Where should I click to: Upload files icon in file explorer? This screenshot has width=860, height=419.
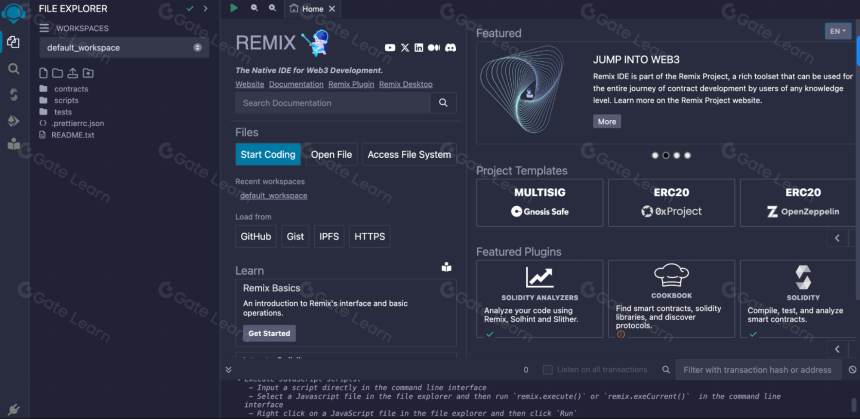[x=72, y=73]
